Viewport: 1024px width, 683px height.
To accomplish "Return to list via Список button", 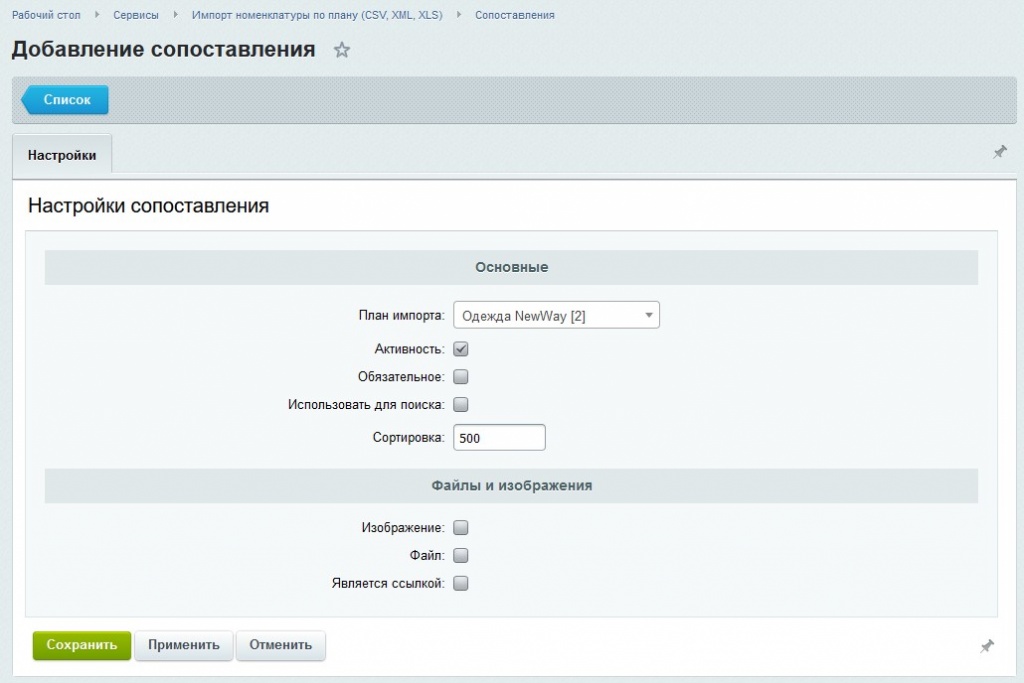I will point(65,100).
